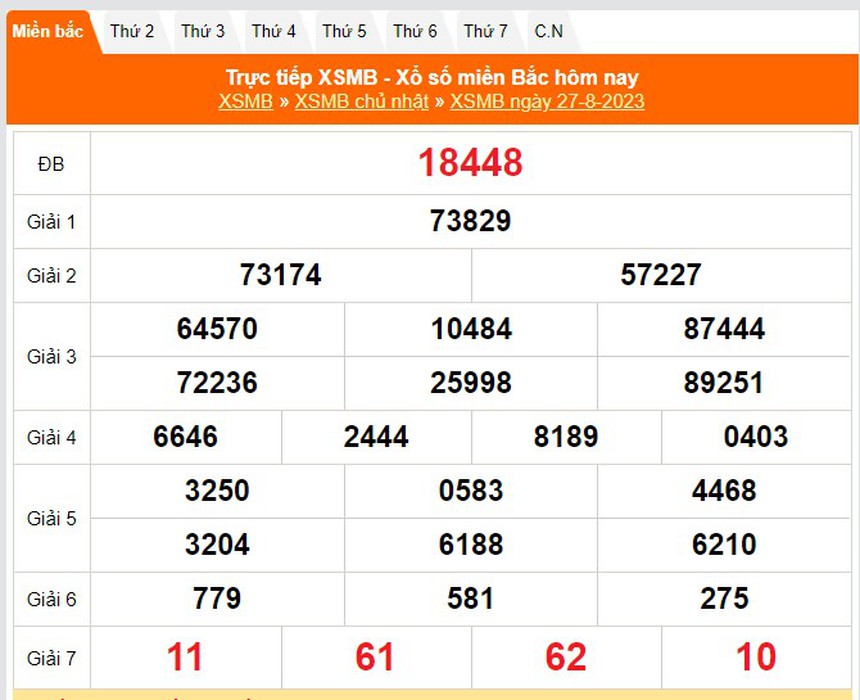Select the red Giải 7 number 62
860x700 pixels.
pos(566,657)
